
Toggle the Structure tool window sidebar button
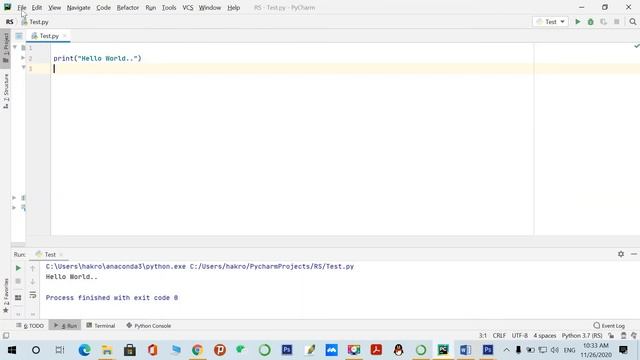point(6,91)
